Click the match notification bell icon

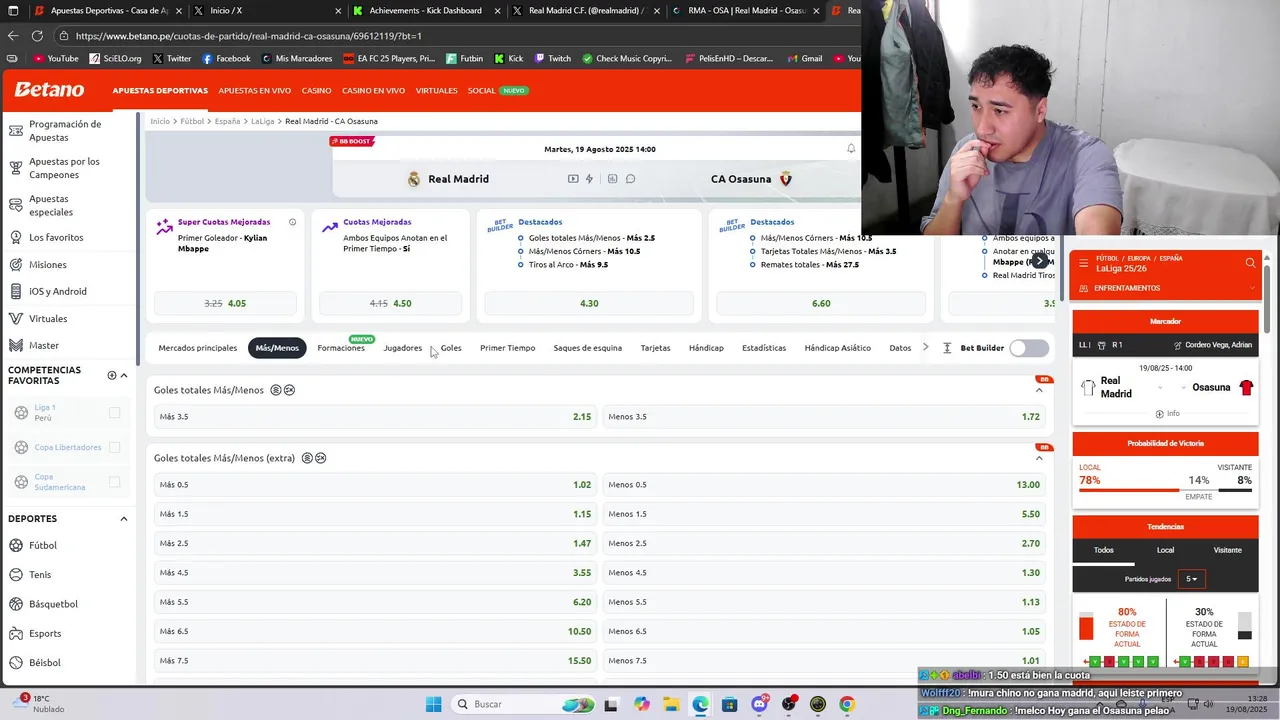coord(851,149)
